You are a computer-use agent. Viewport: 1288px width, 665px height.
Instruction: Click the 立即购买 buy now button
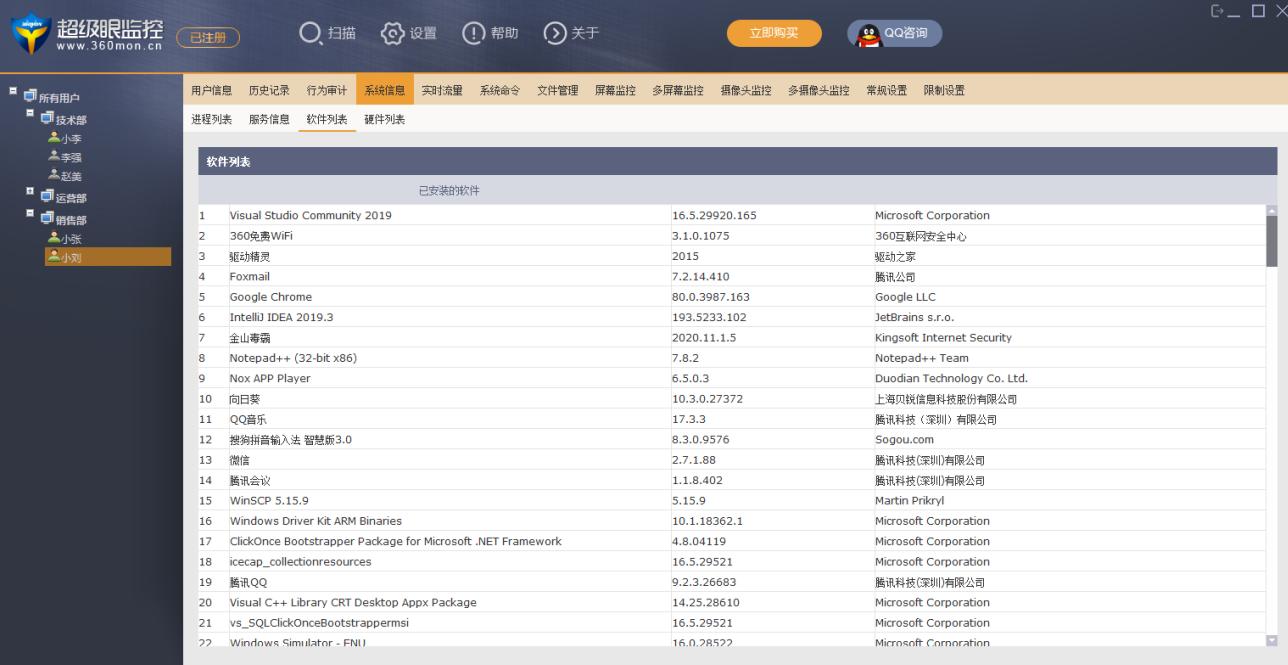click(774, 34)
